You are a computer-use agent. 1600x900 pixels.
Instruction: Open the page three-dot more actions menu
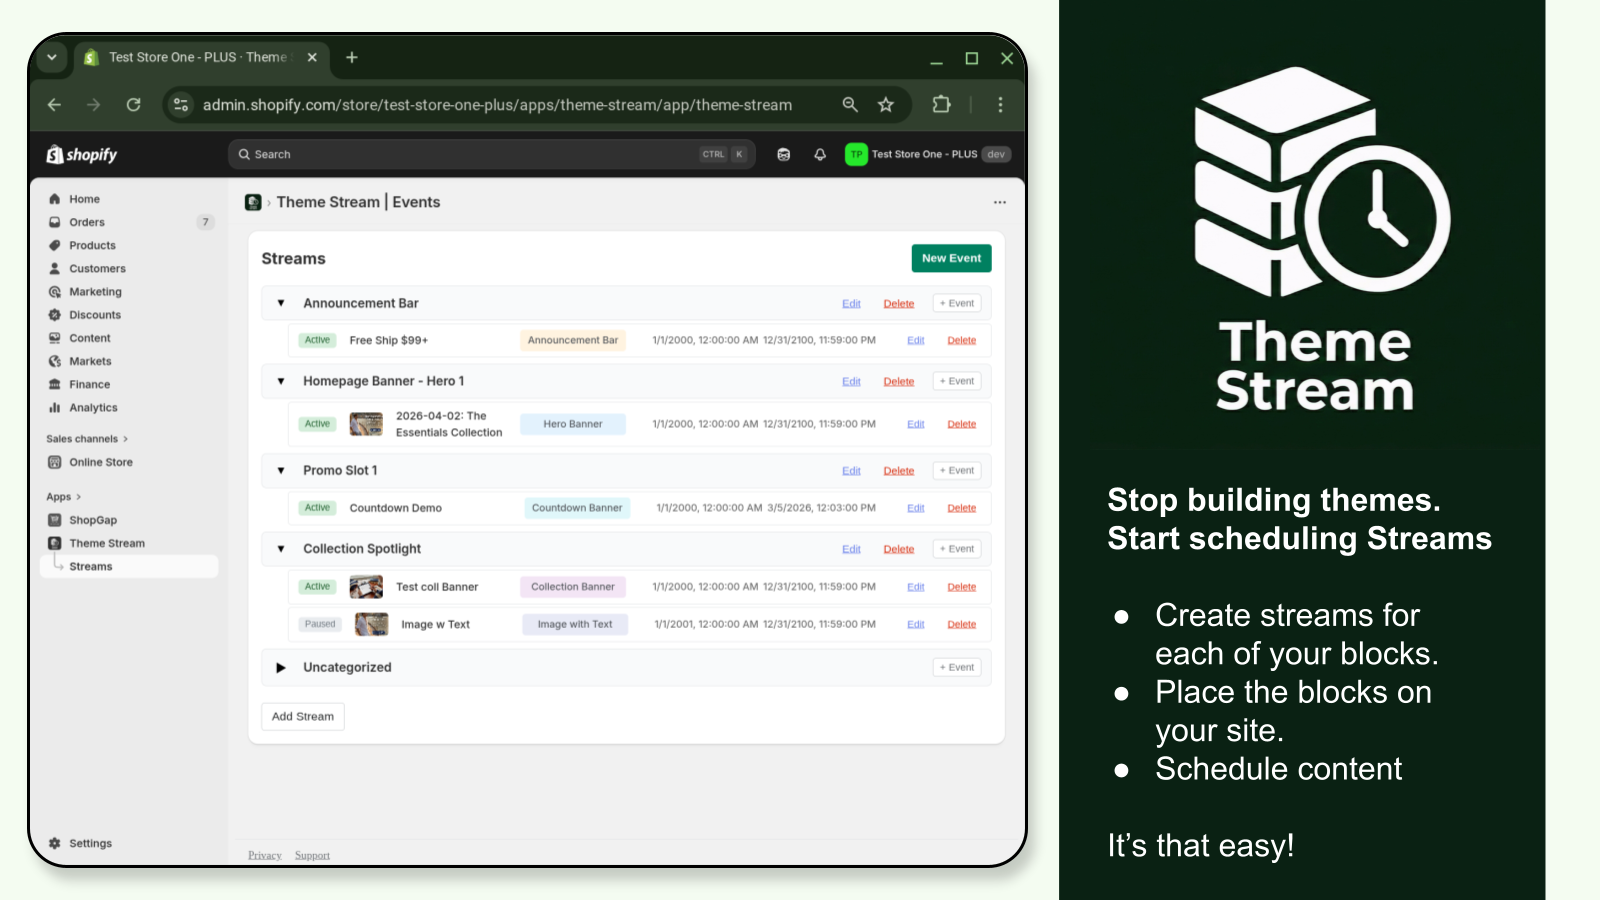1000,202
